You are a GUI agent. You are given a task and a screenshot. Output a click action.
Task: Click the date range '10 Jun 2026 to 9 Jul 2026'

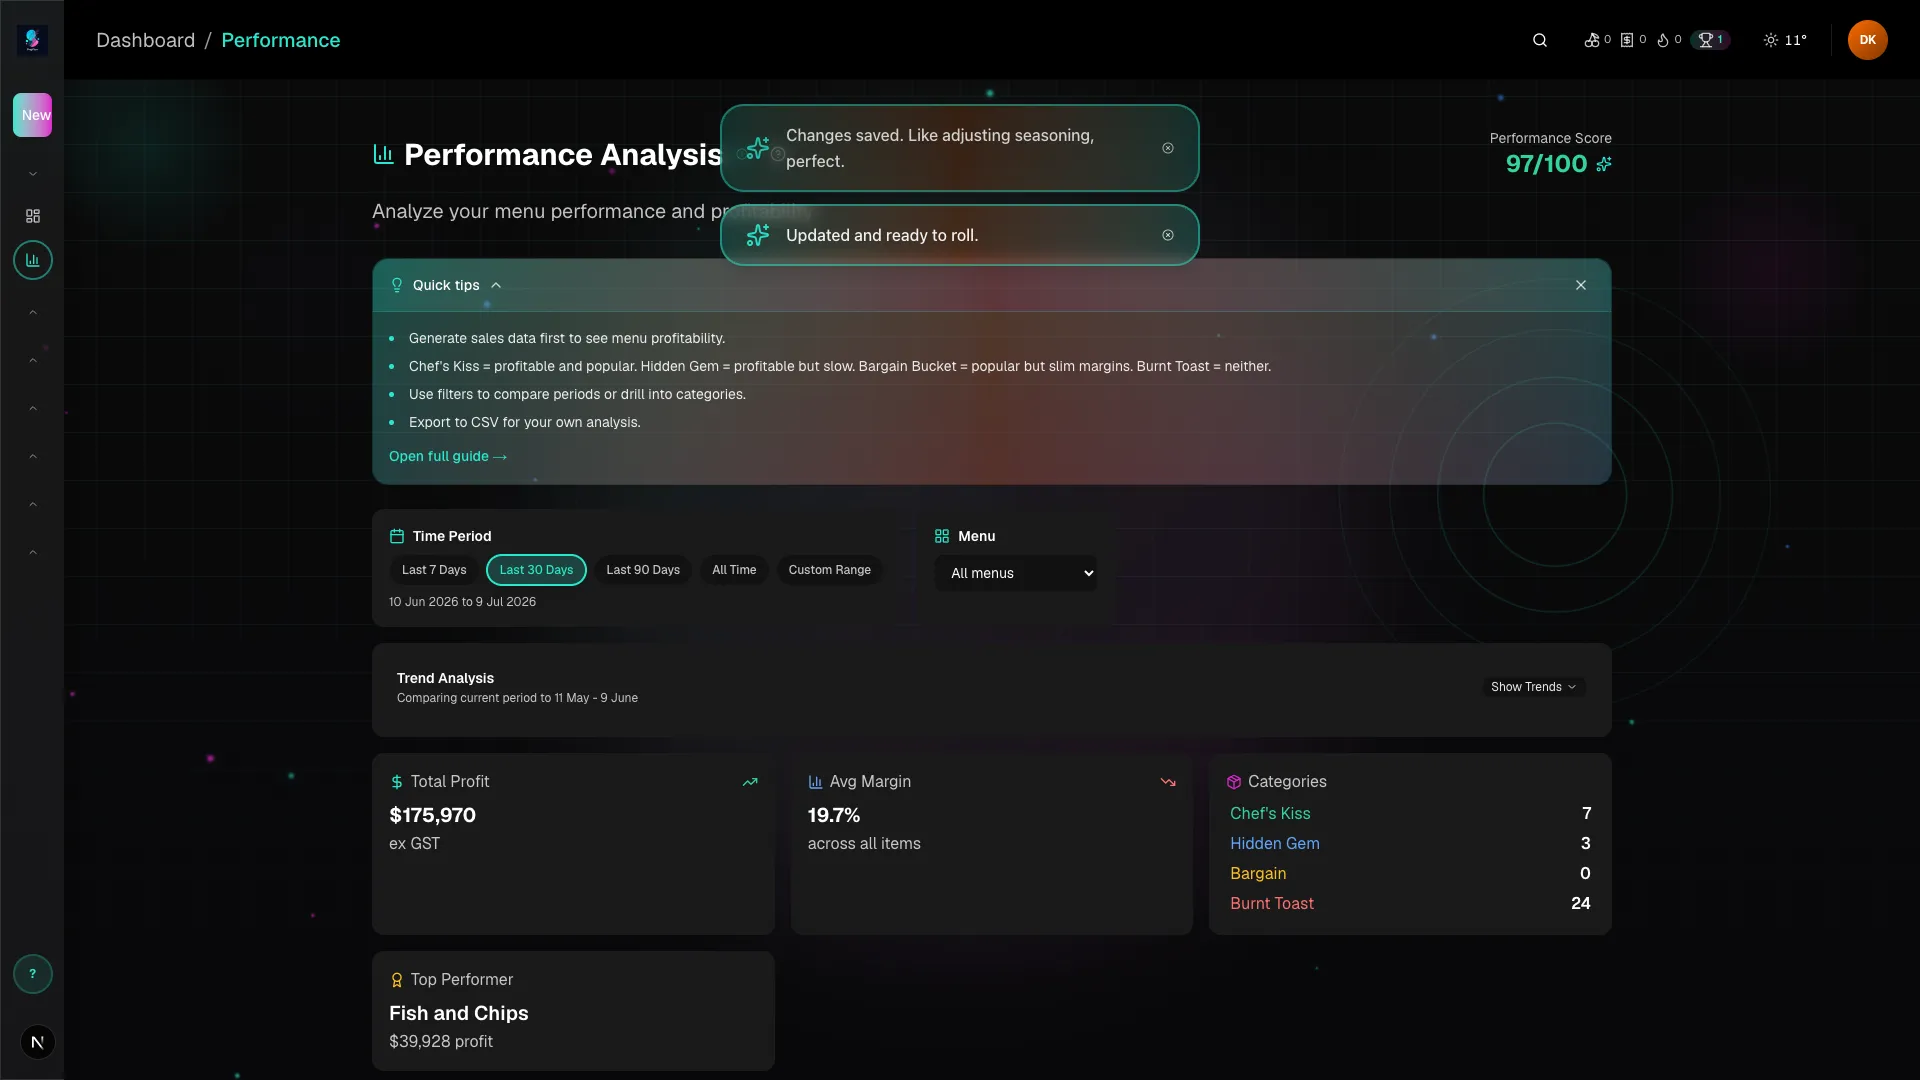click(x=462, y=602)
